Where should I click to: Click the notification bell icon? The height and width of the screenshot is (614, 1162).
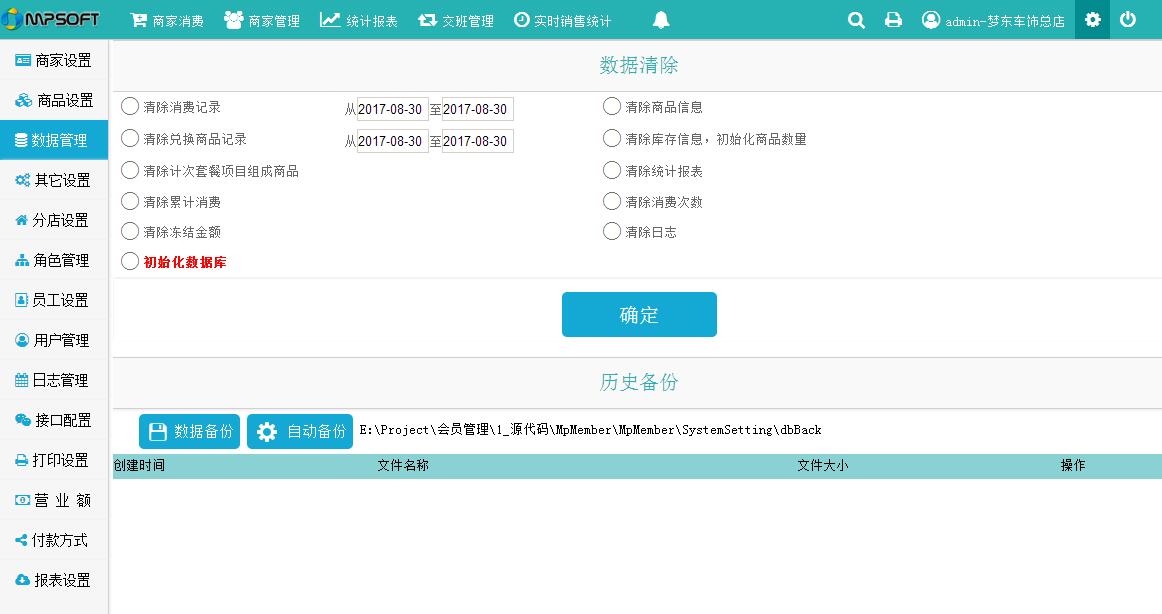pyautogui.click(x=661, y=20)
